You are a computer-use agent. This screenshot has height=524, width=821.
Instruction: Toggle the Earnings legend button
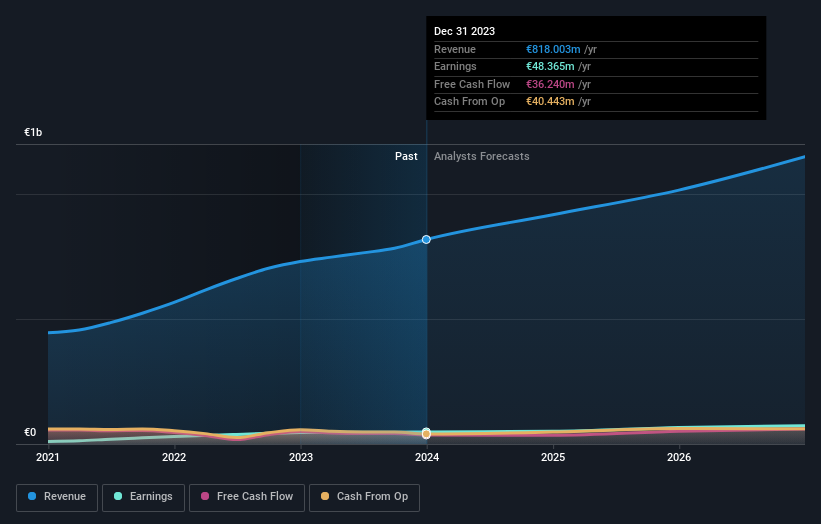[x=143, y=497]
